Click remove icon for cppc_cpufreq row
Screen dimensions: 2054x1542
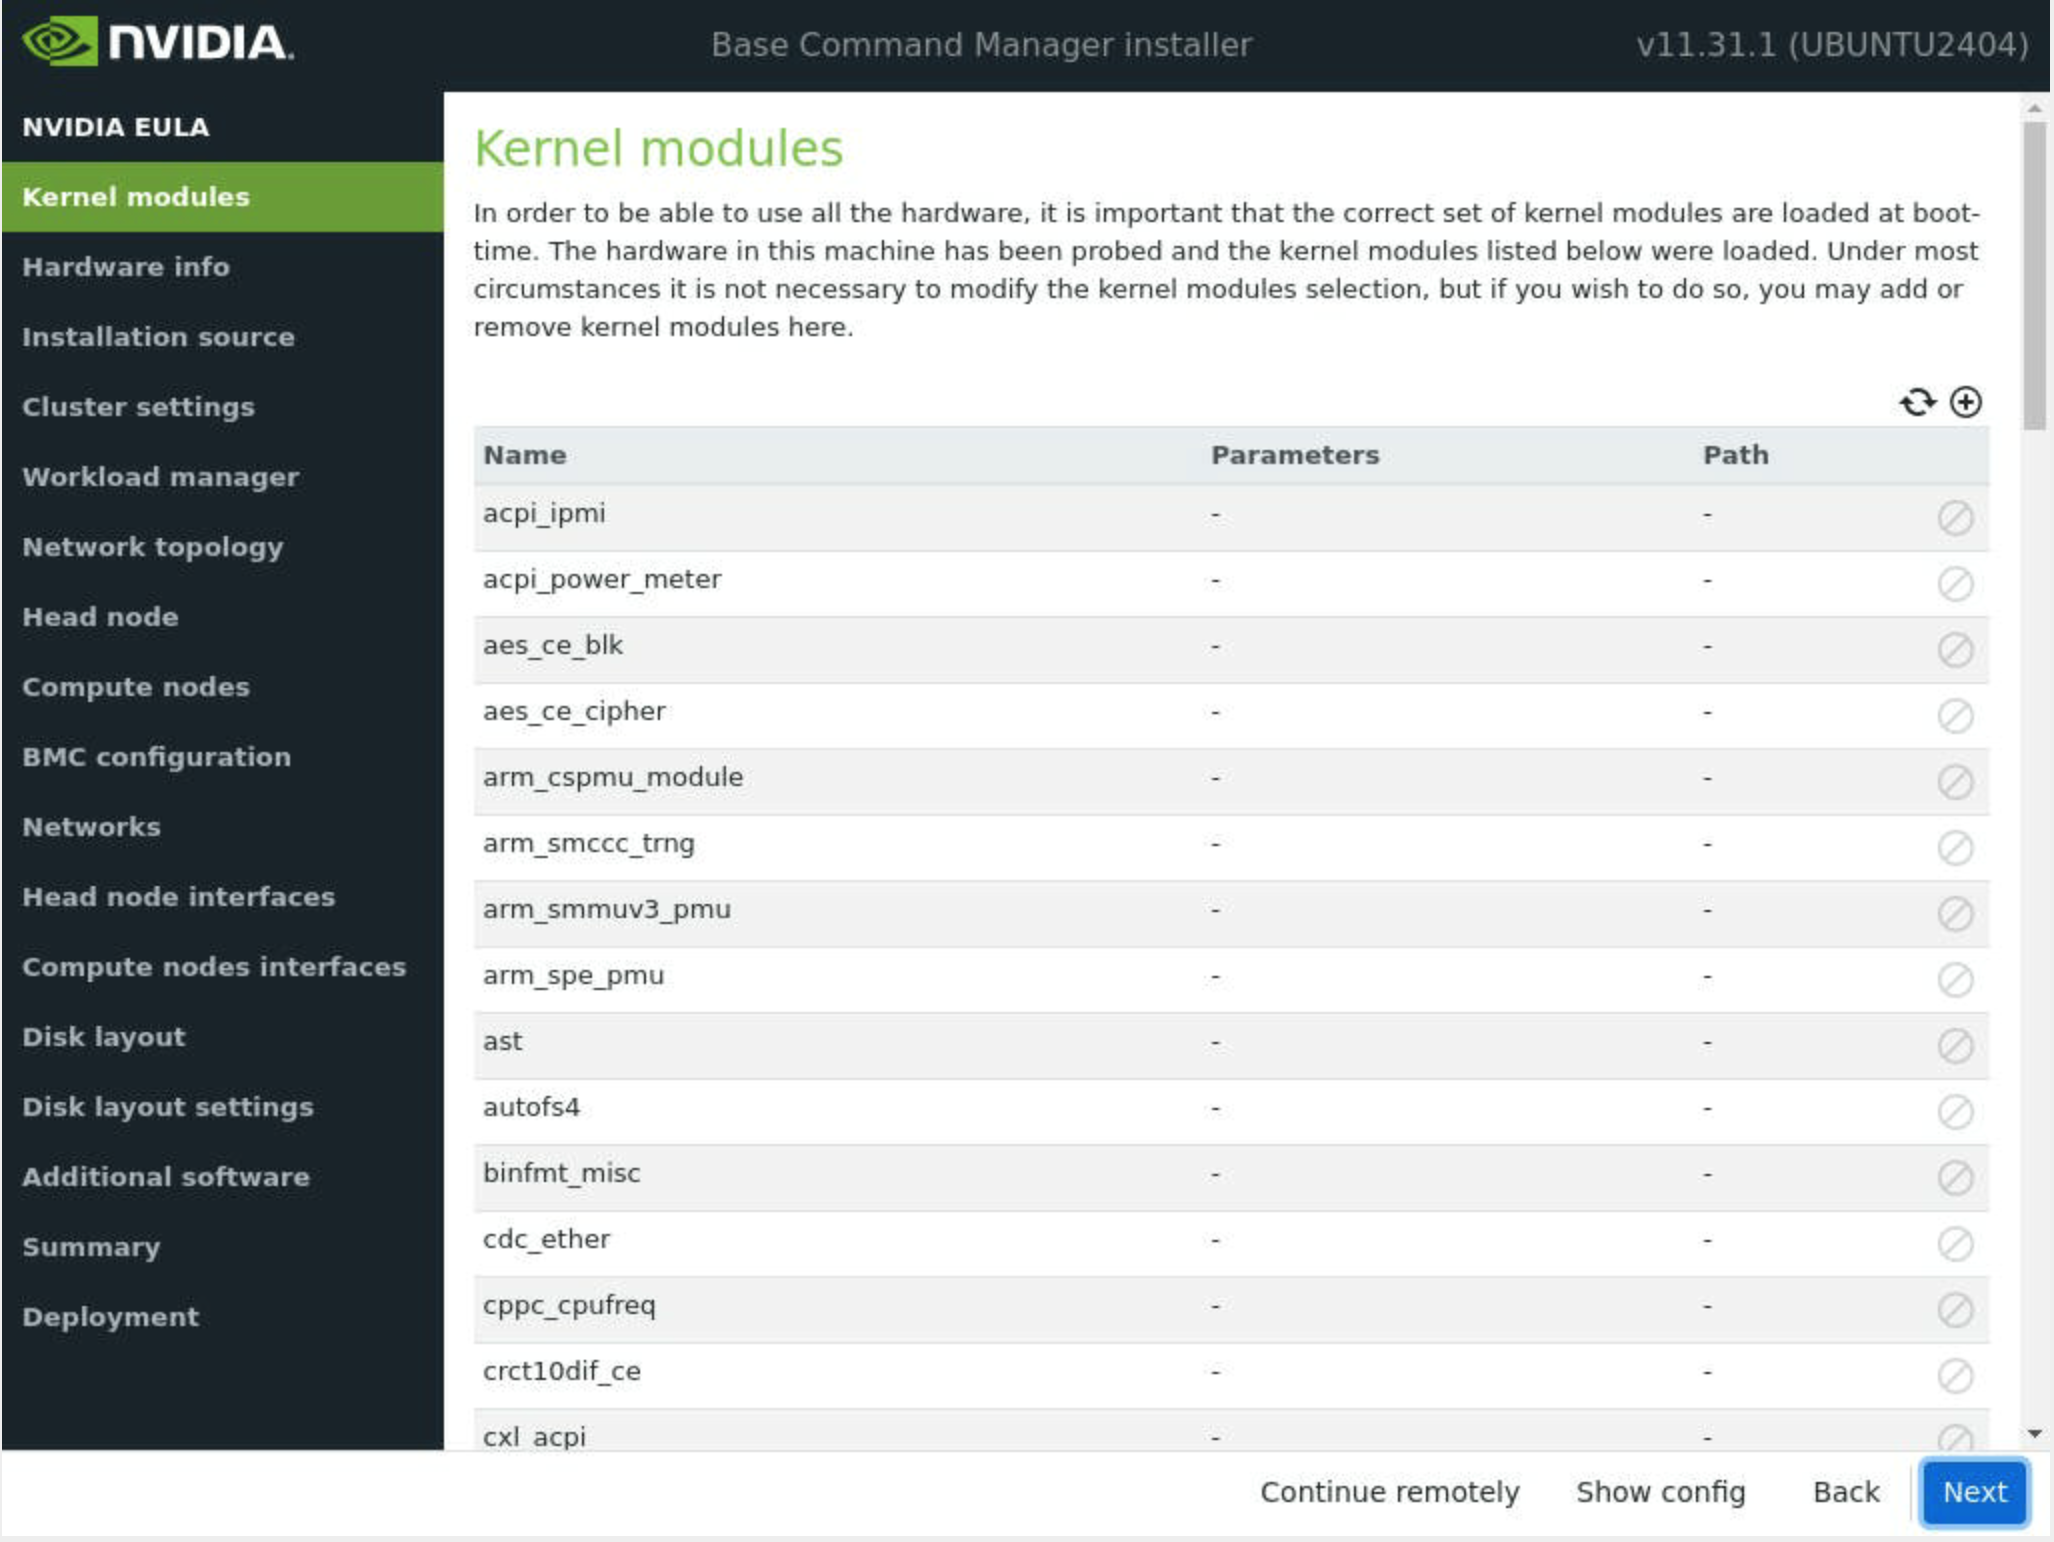click(1954, 1309)
